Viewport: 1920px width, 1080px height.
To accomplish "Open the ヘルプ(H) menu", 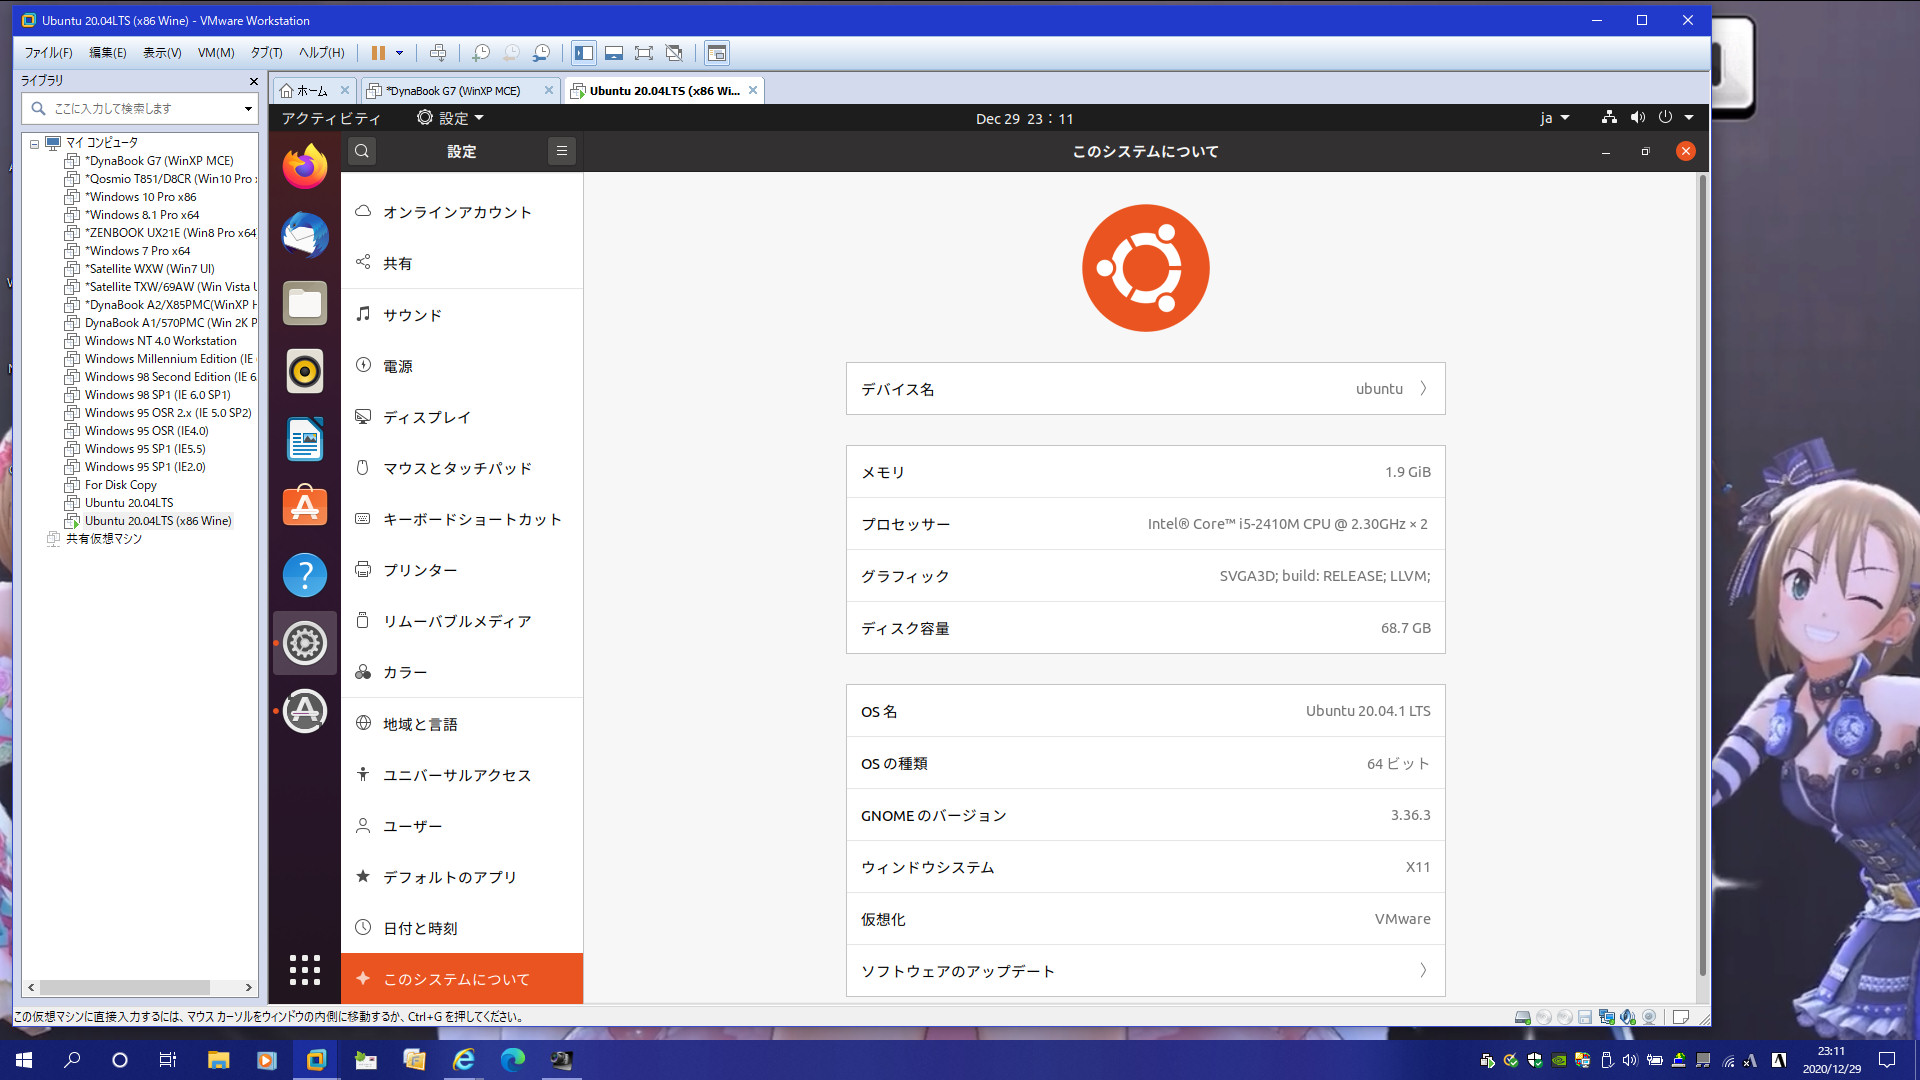I will coord(321,53).
